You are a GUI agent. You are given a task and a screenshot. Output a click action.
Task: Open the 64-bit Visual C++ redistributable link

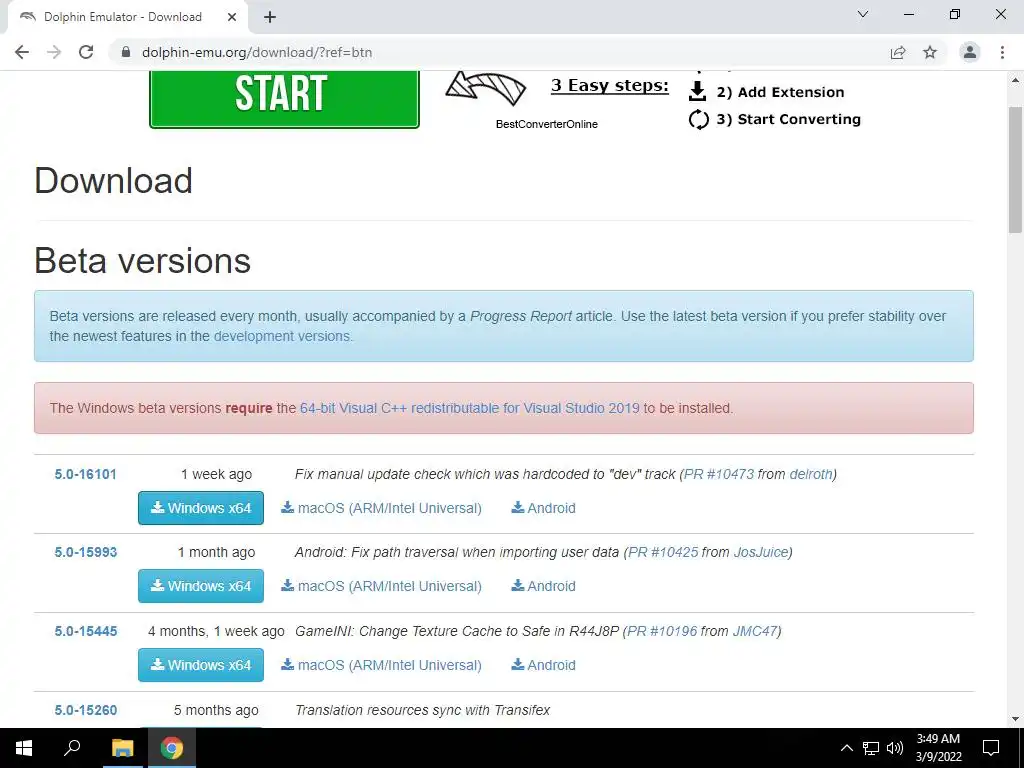pyautogui.click(x=470, y=408)
